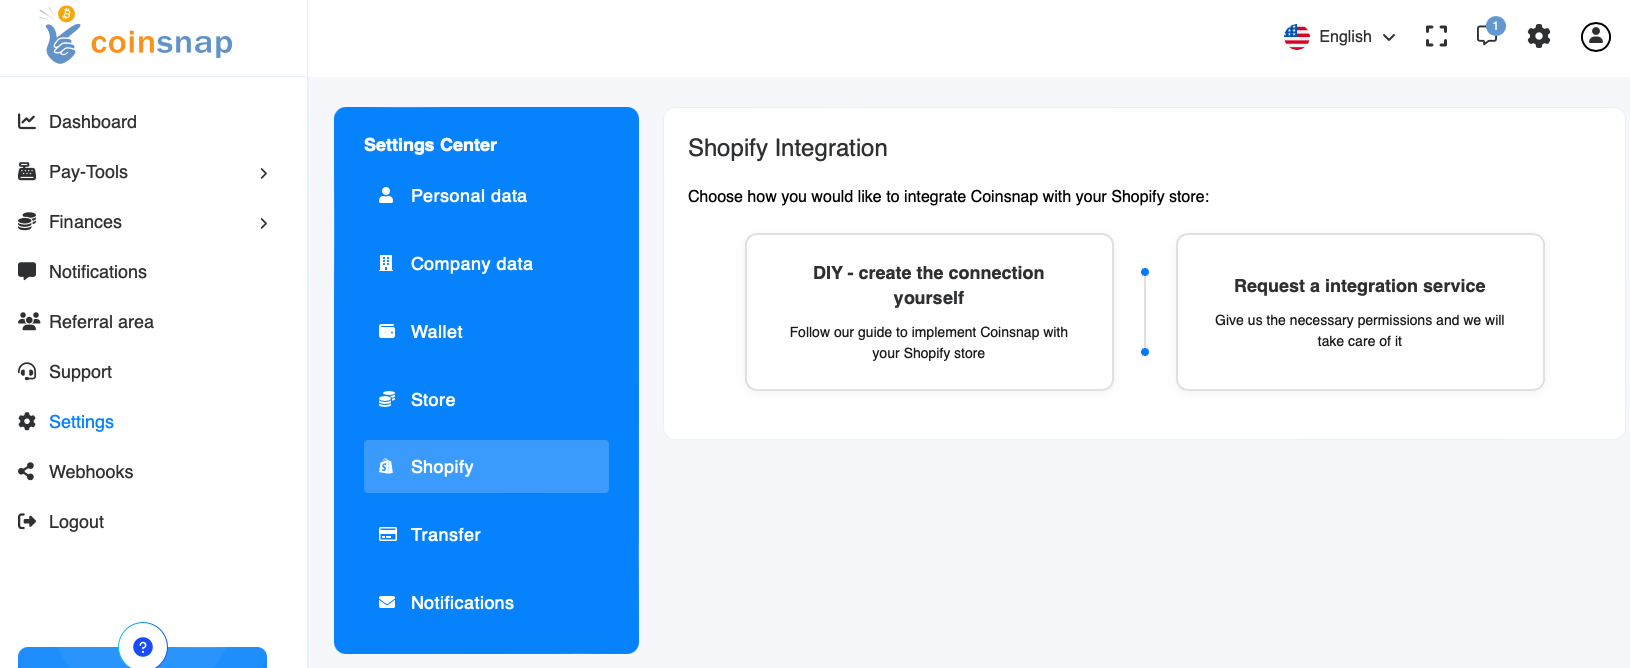
Task: Select Wallet tab in Settings Center
Action: click(x=486, y=332)
